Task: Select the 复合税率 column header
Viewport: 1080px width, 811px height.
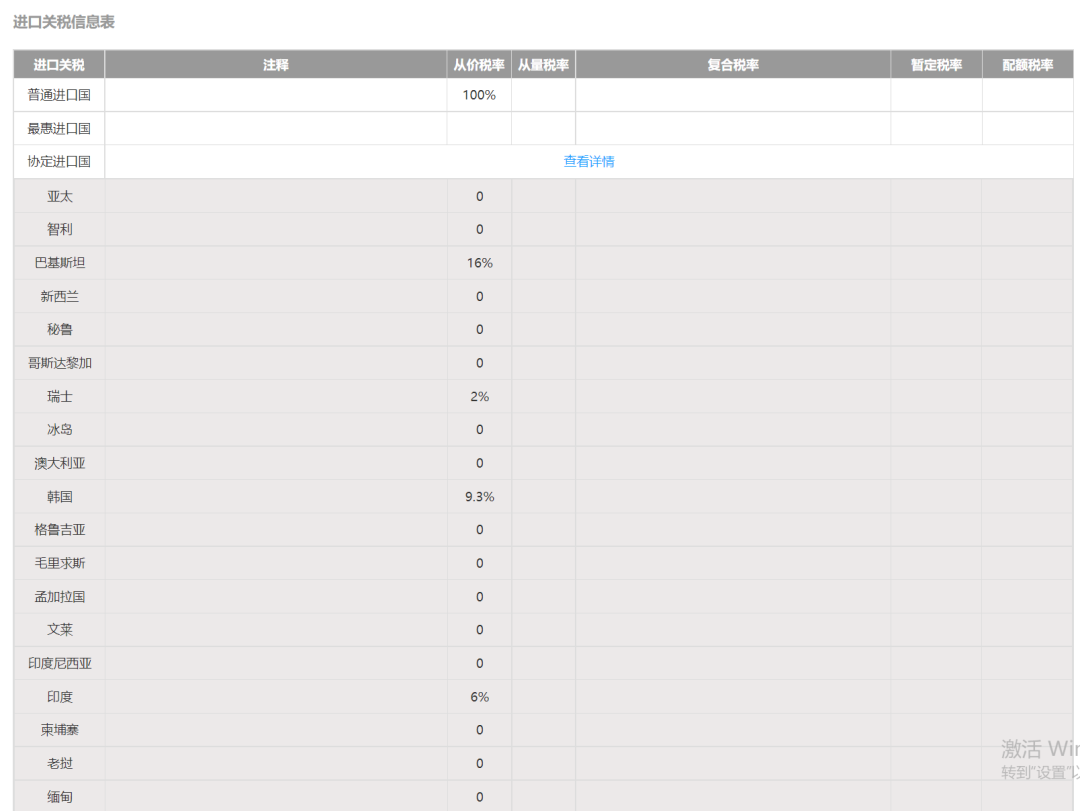Action: point(733,65)
